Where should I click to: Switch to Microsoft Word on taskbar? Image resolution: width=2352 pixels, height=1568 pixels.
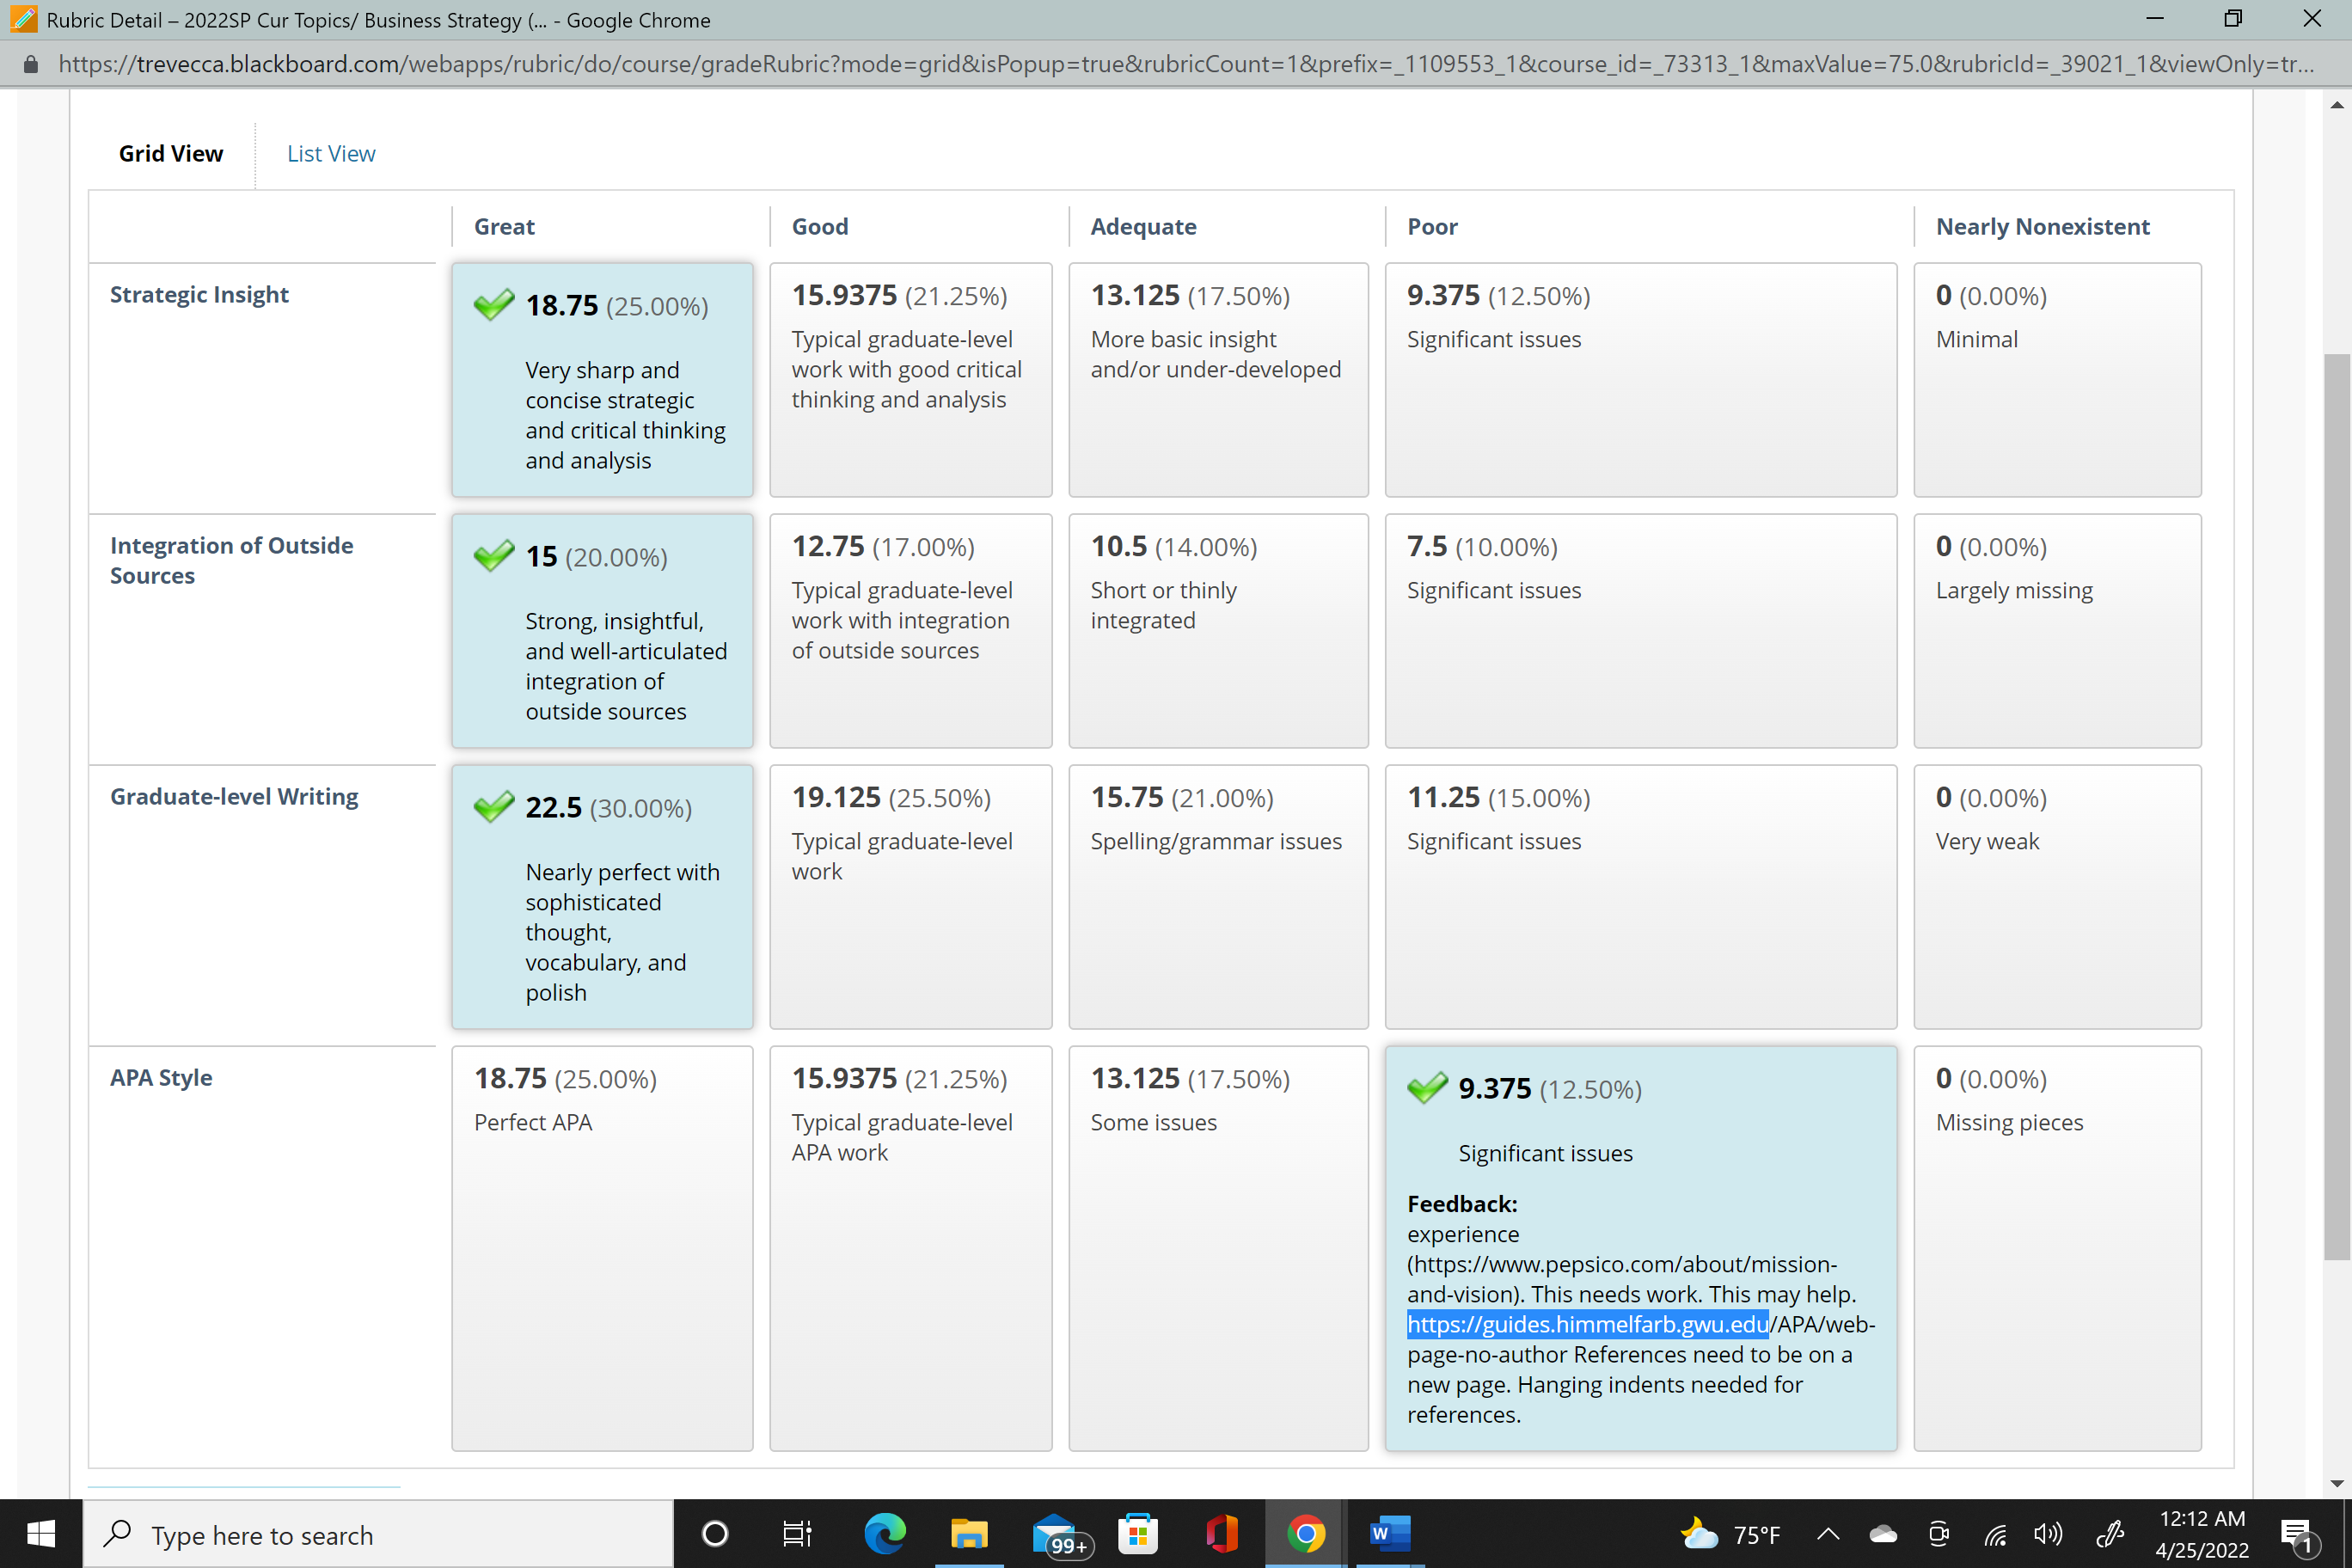pyautogui.click(x=1389, y=1533)
